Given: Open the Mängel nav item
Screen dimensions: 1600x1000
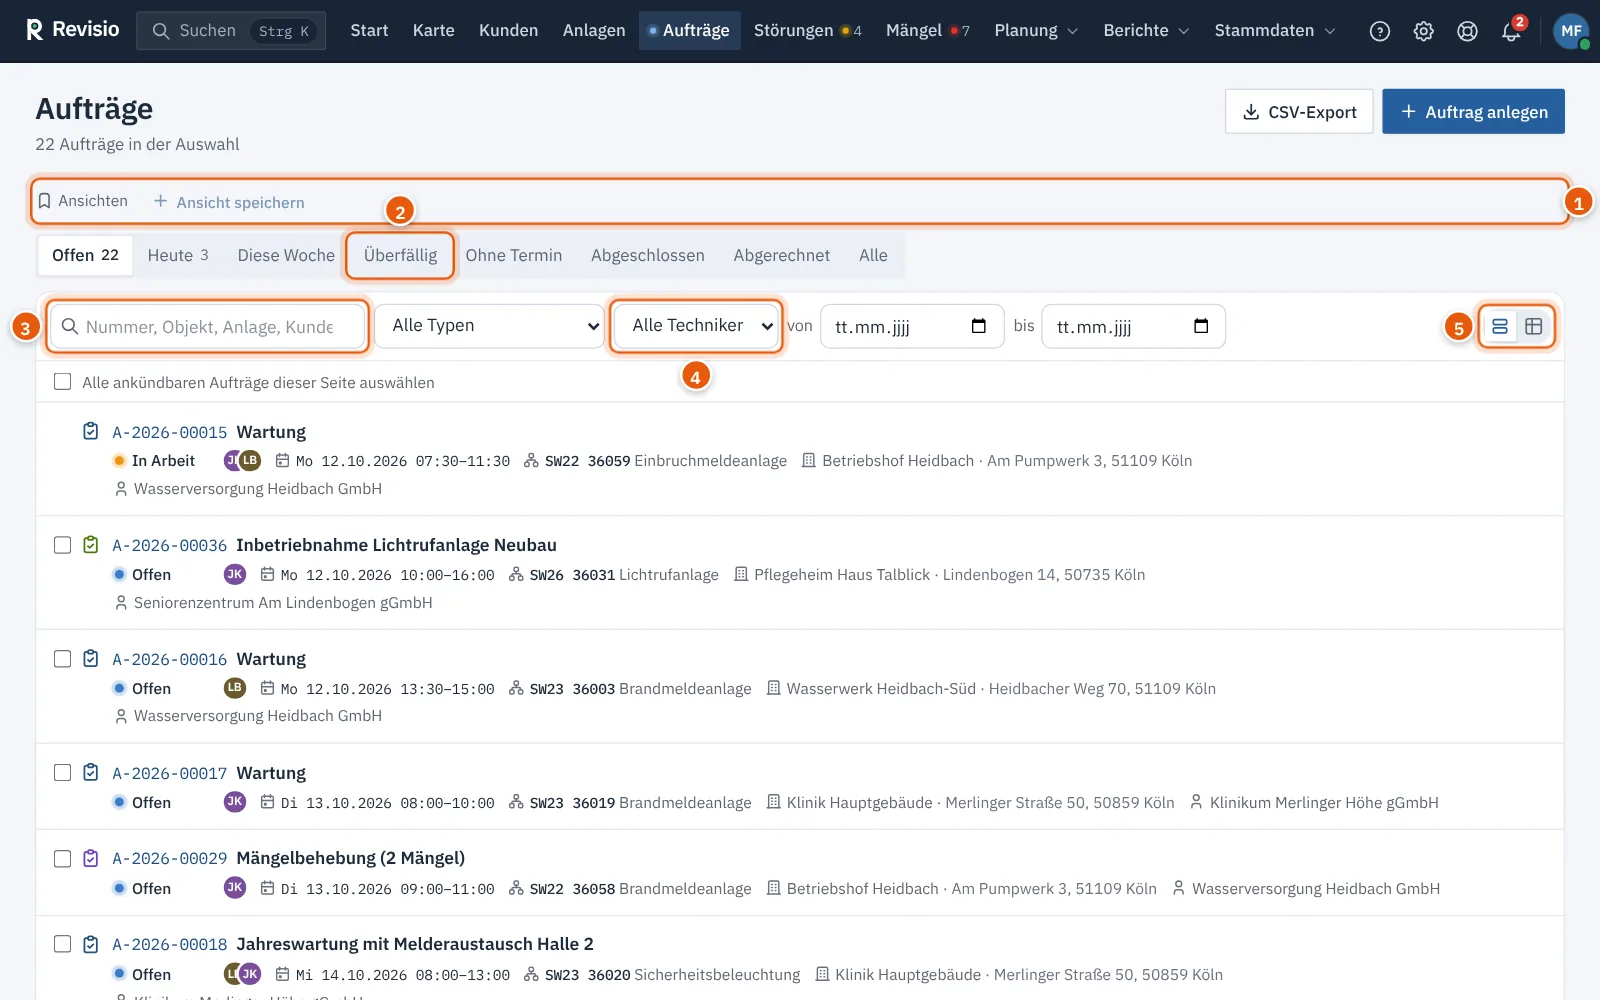Looking at the screenshot, I should [x=927, y=31].
